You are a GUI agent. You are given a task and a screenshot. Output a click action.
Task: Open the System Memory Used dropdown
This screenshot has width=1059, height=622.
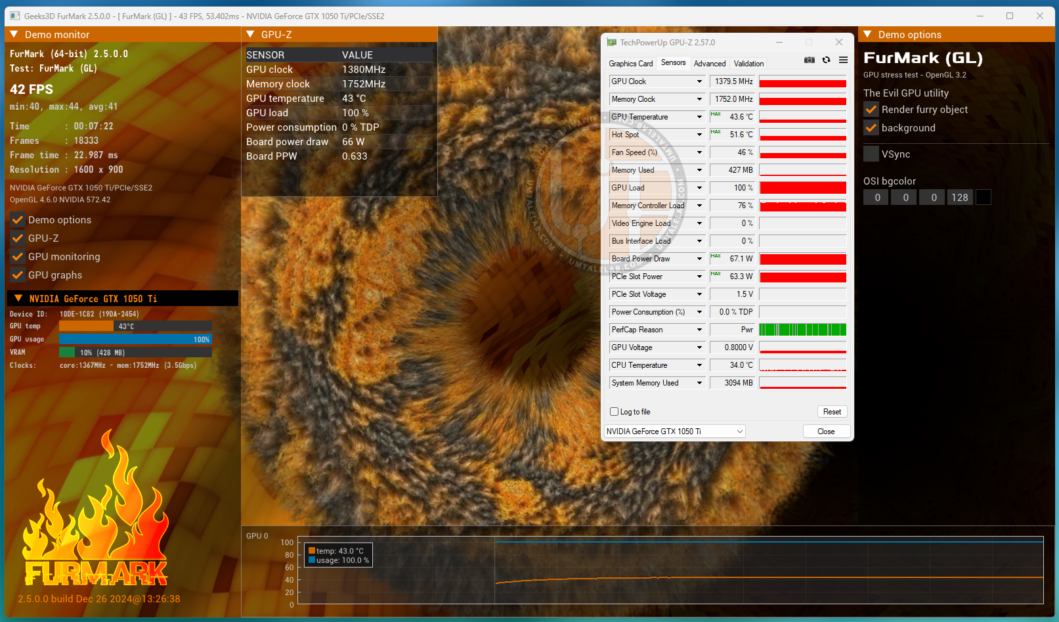point(699,383)
